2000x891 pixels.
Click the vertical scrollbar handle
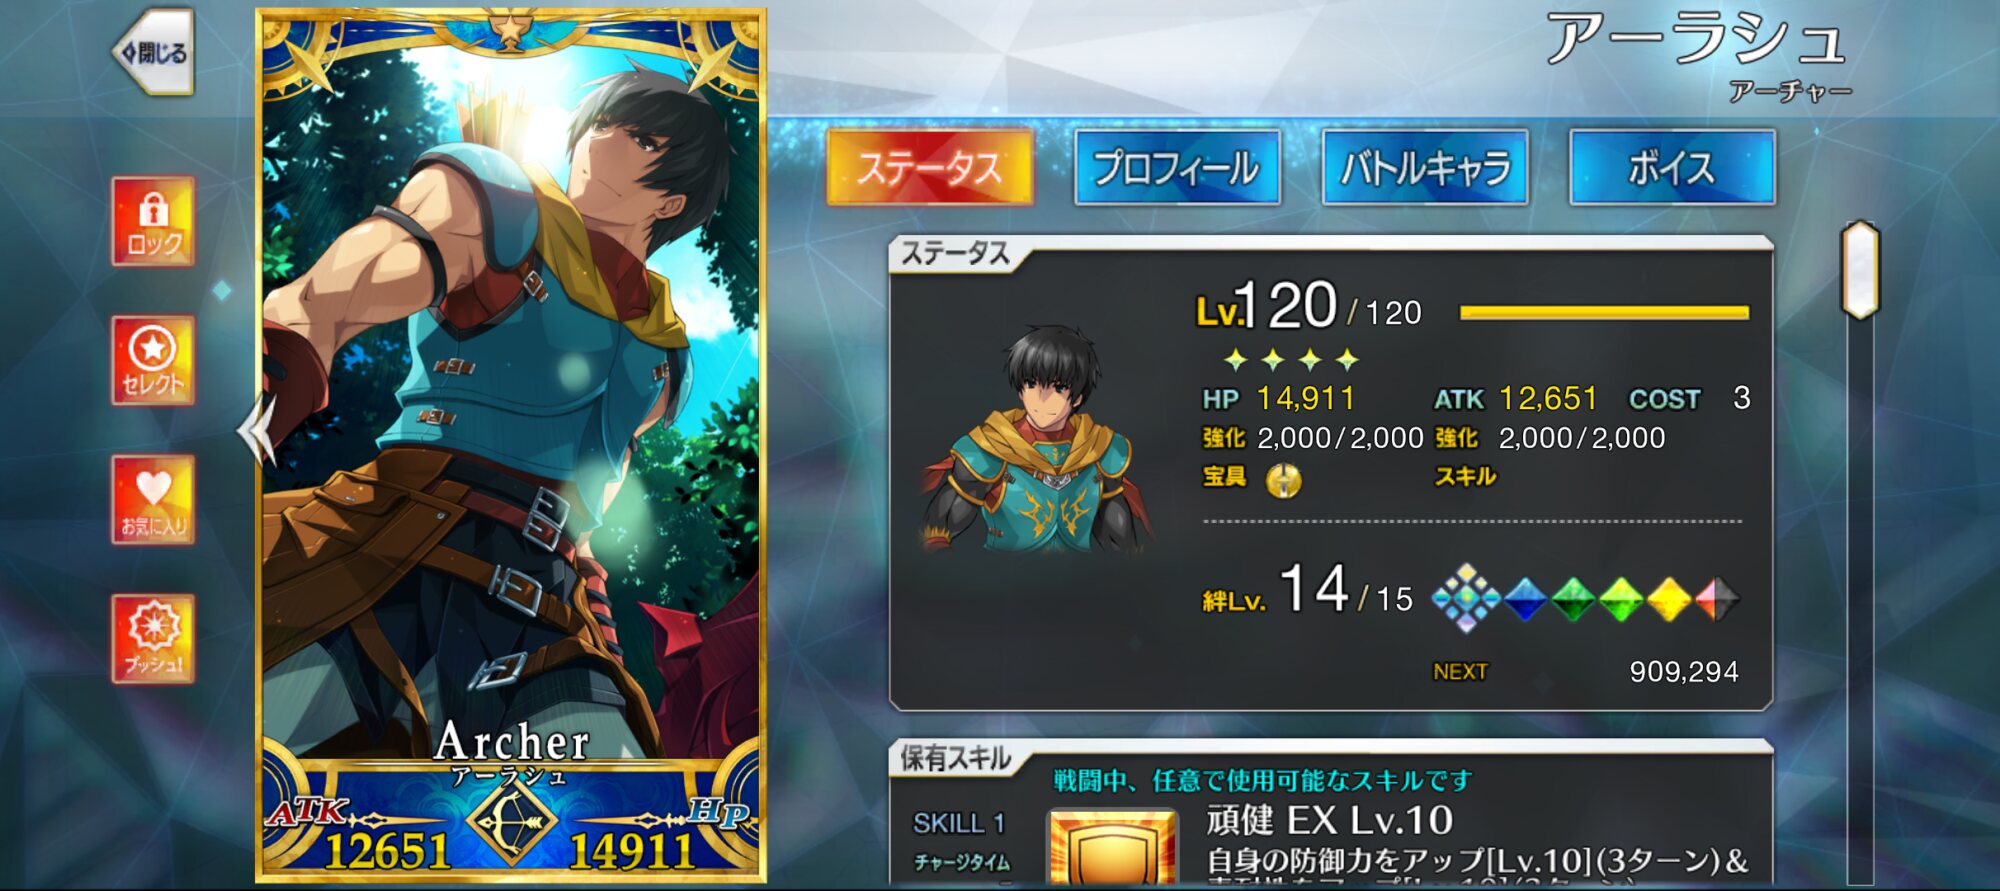(1860, 270)
